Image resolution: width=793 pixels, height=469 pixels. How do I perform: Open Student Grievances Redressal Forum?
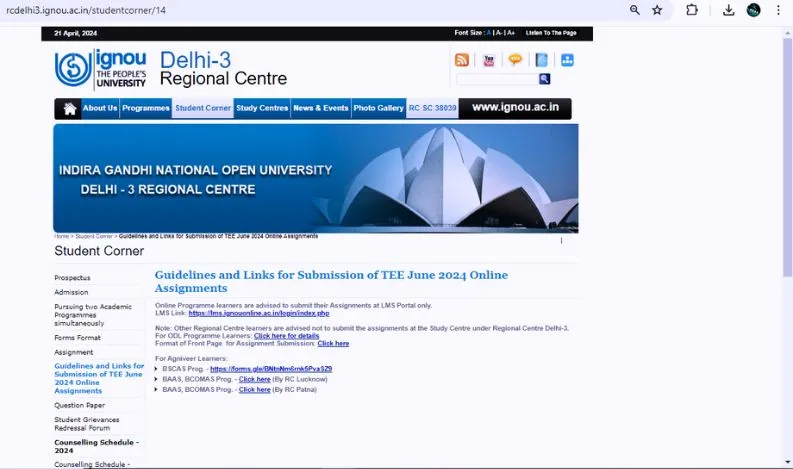click(x=87, y=423)
